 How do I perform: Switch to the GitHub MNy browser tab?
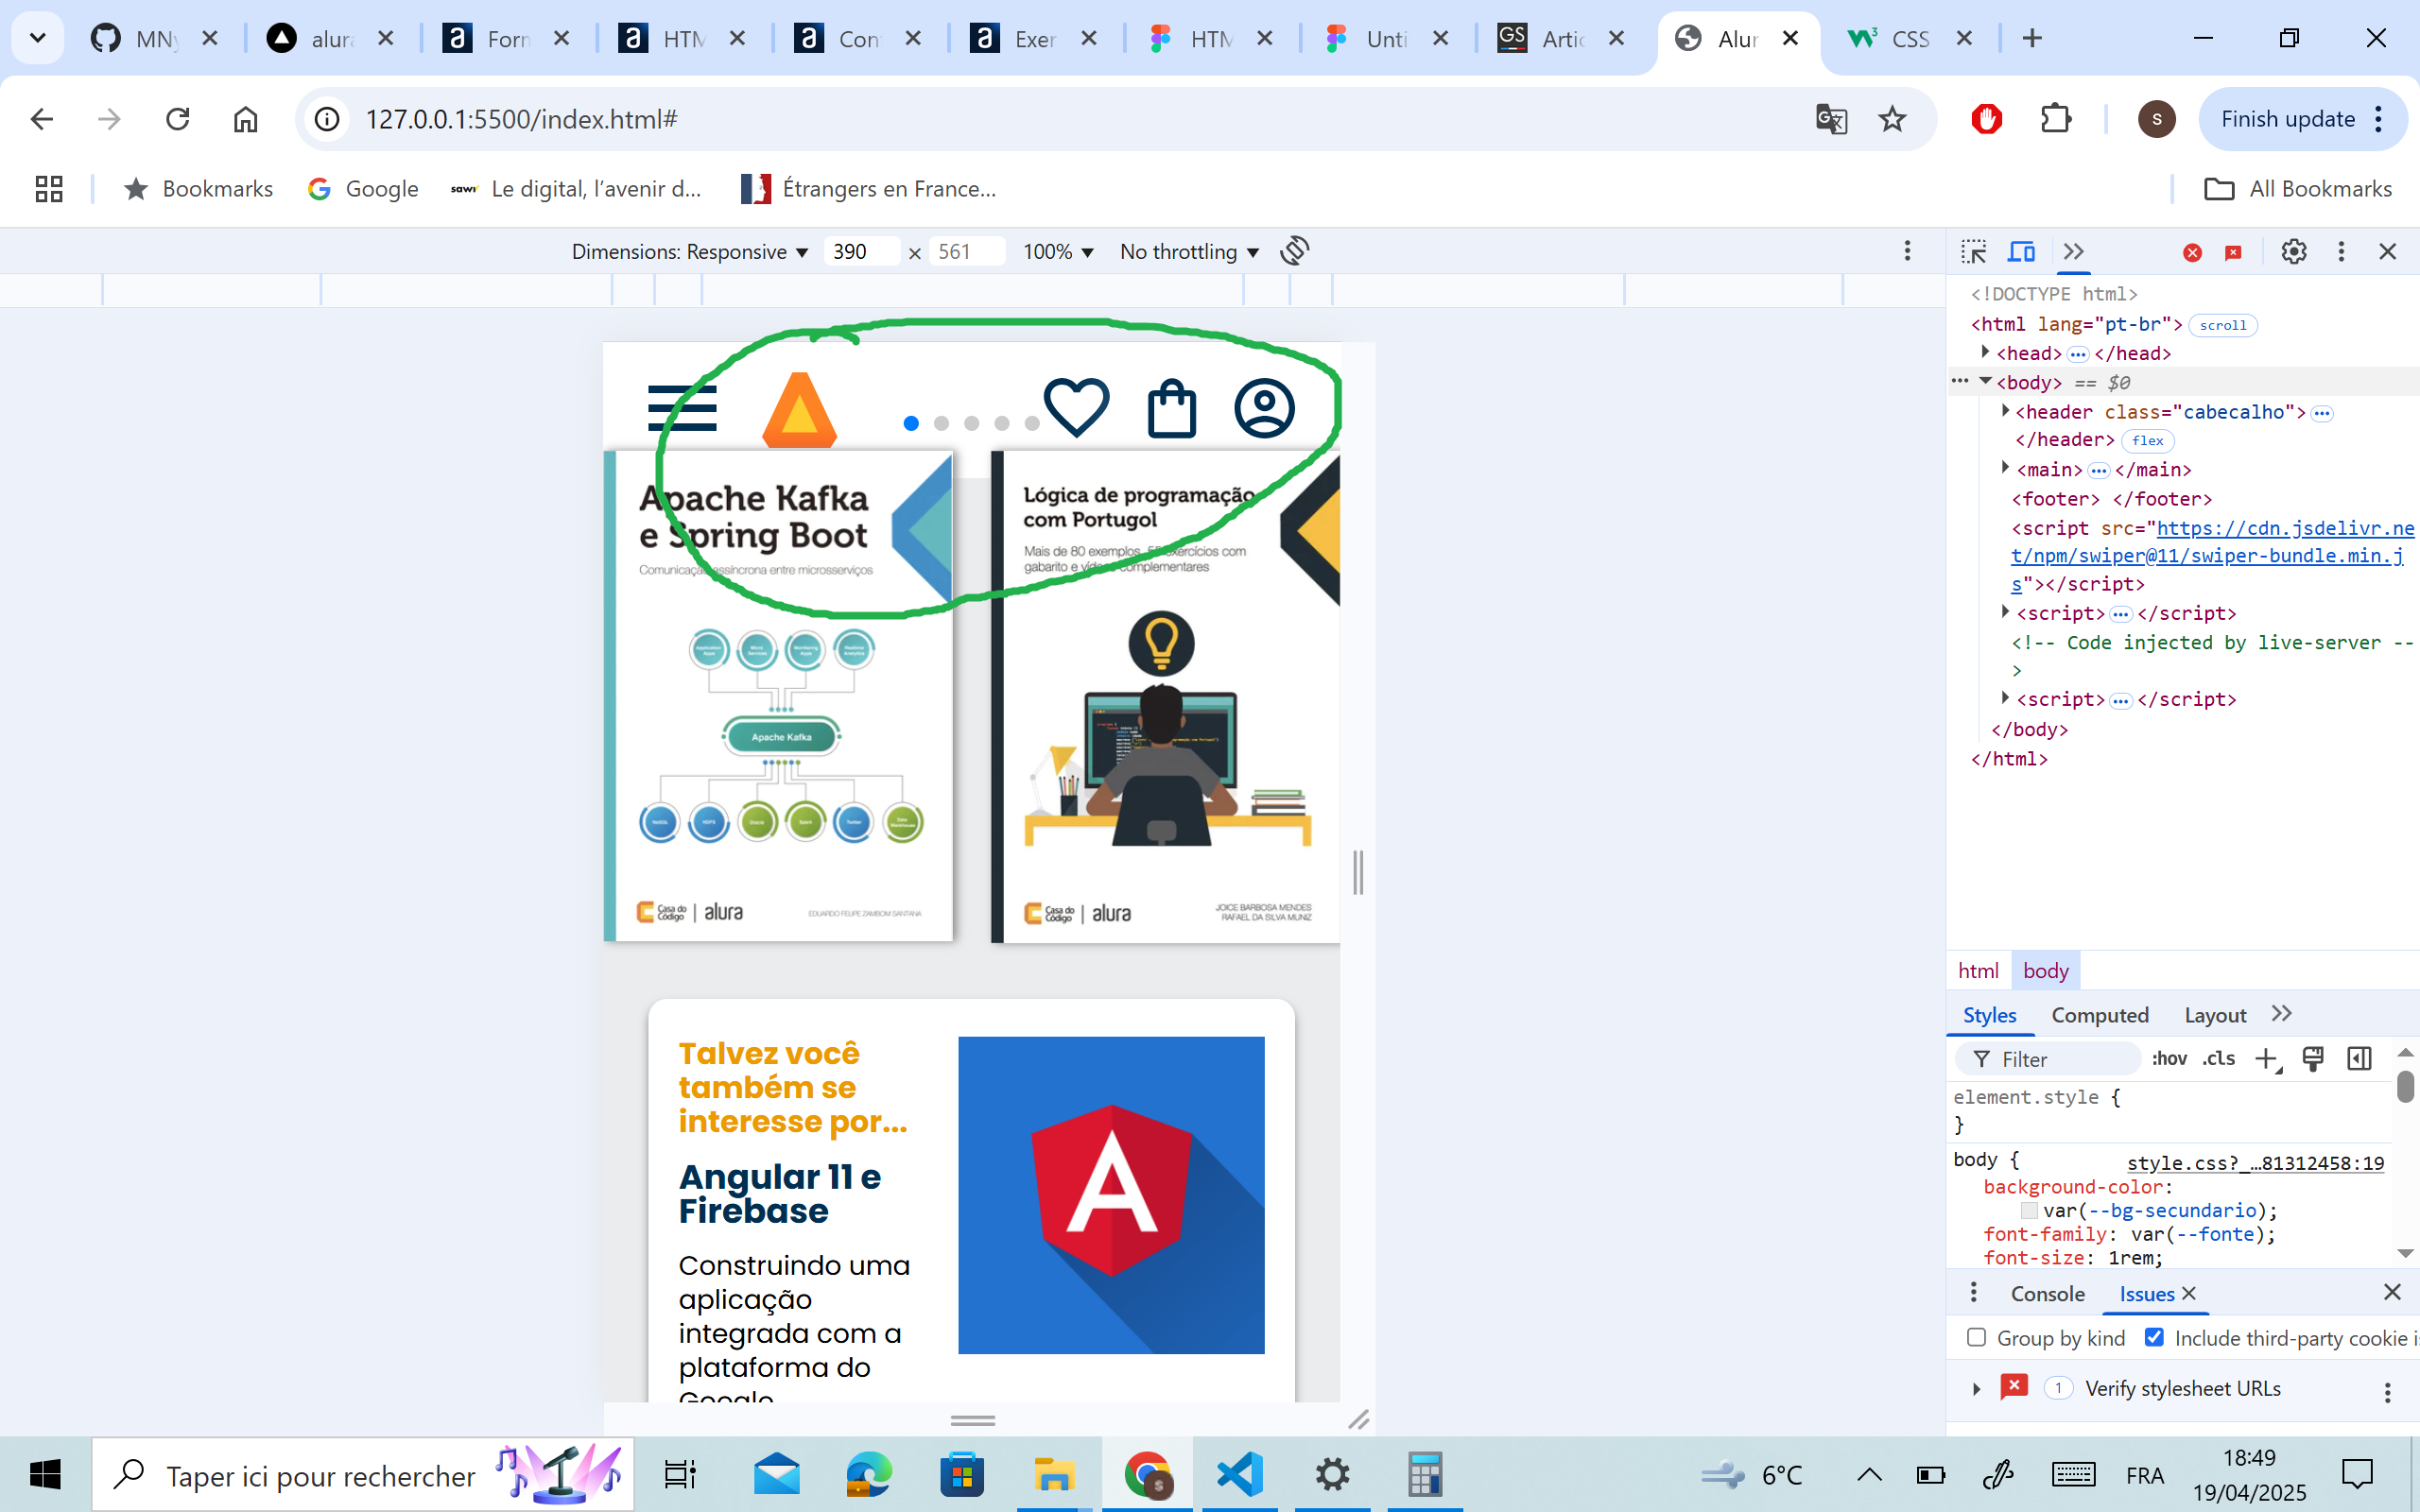157,39
